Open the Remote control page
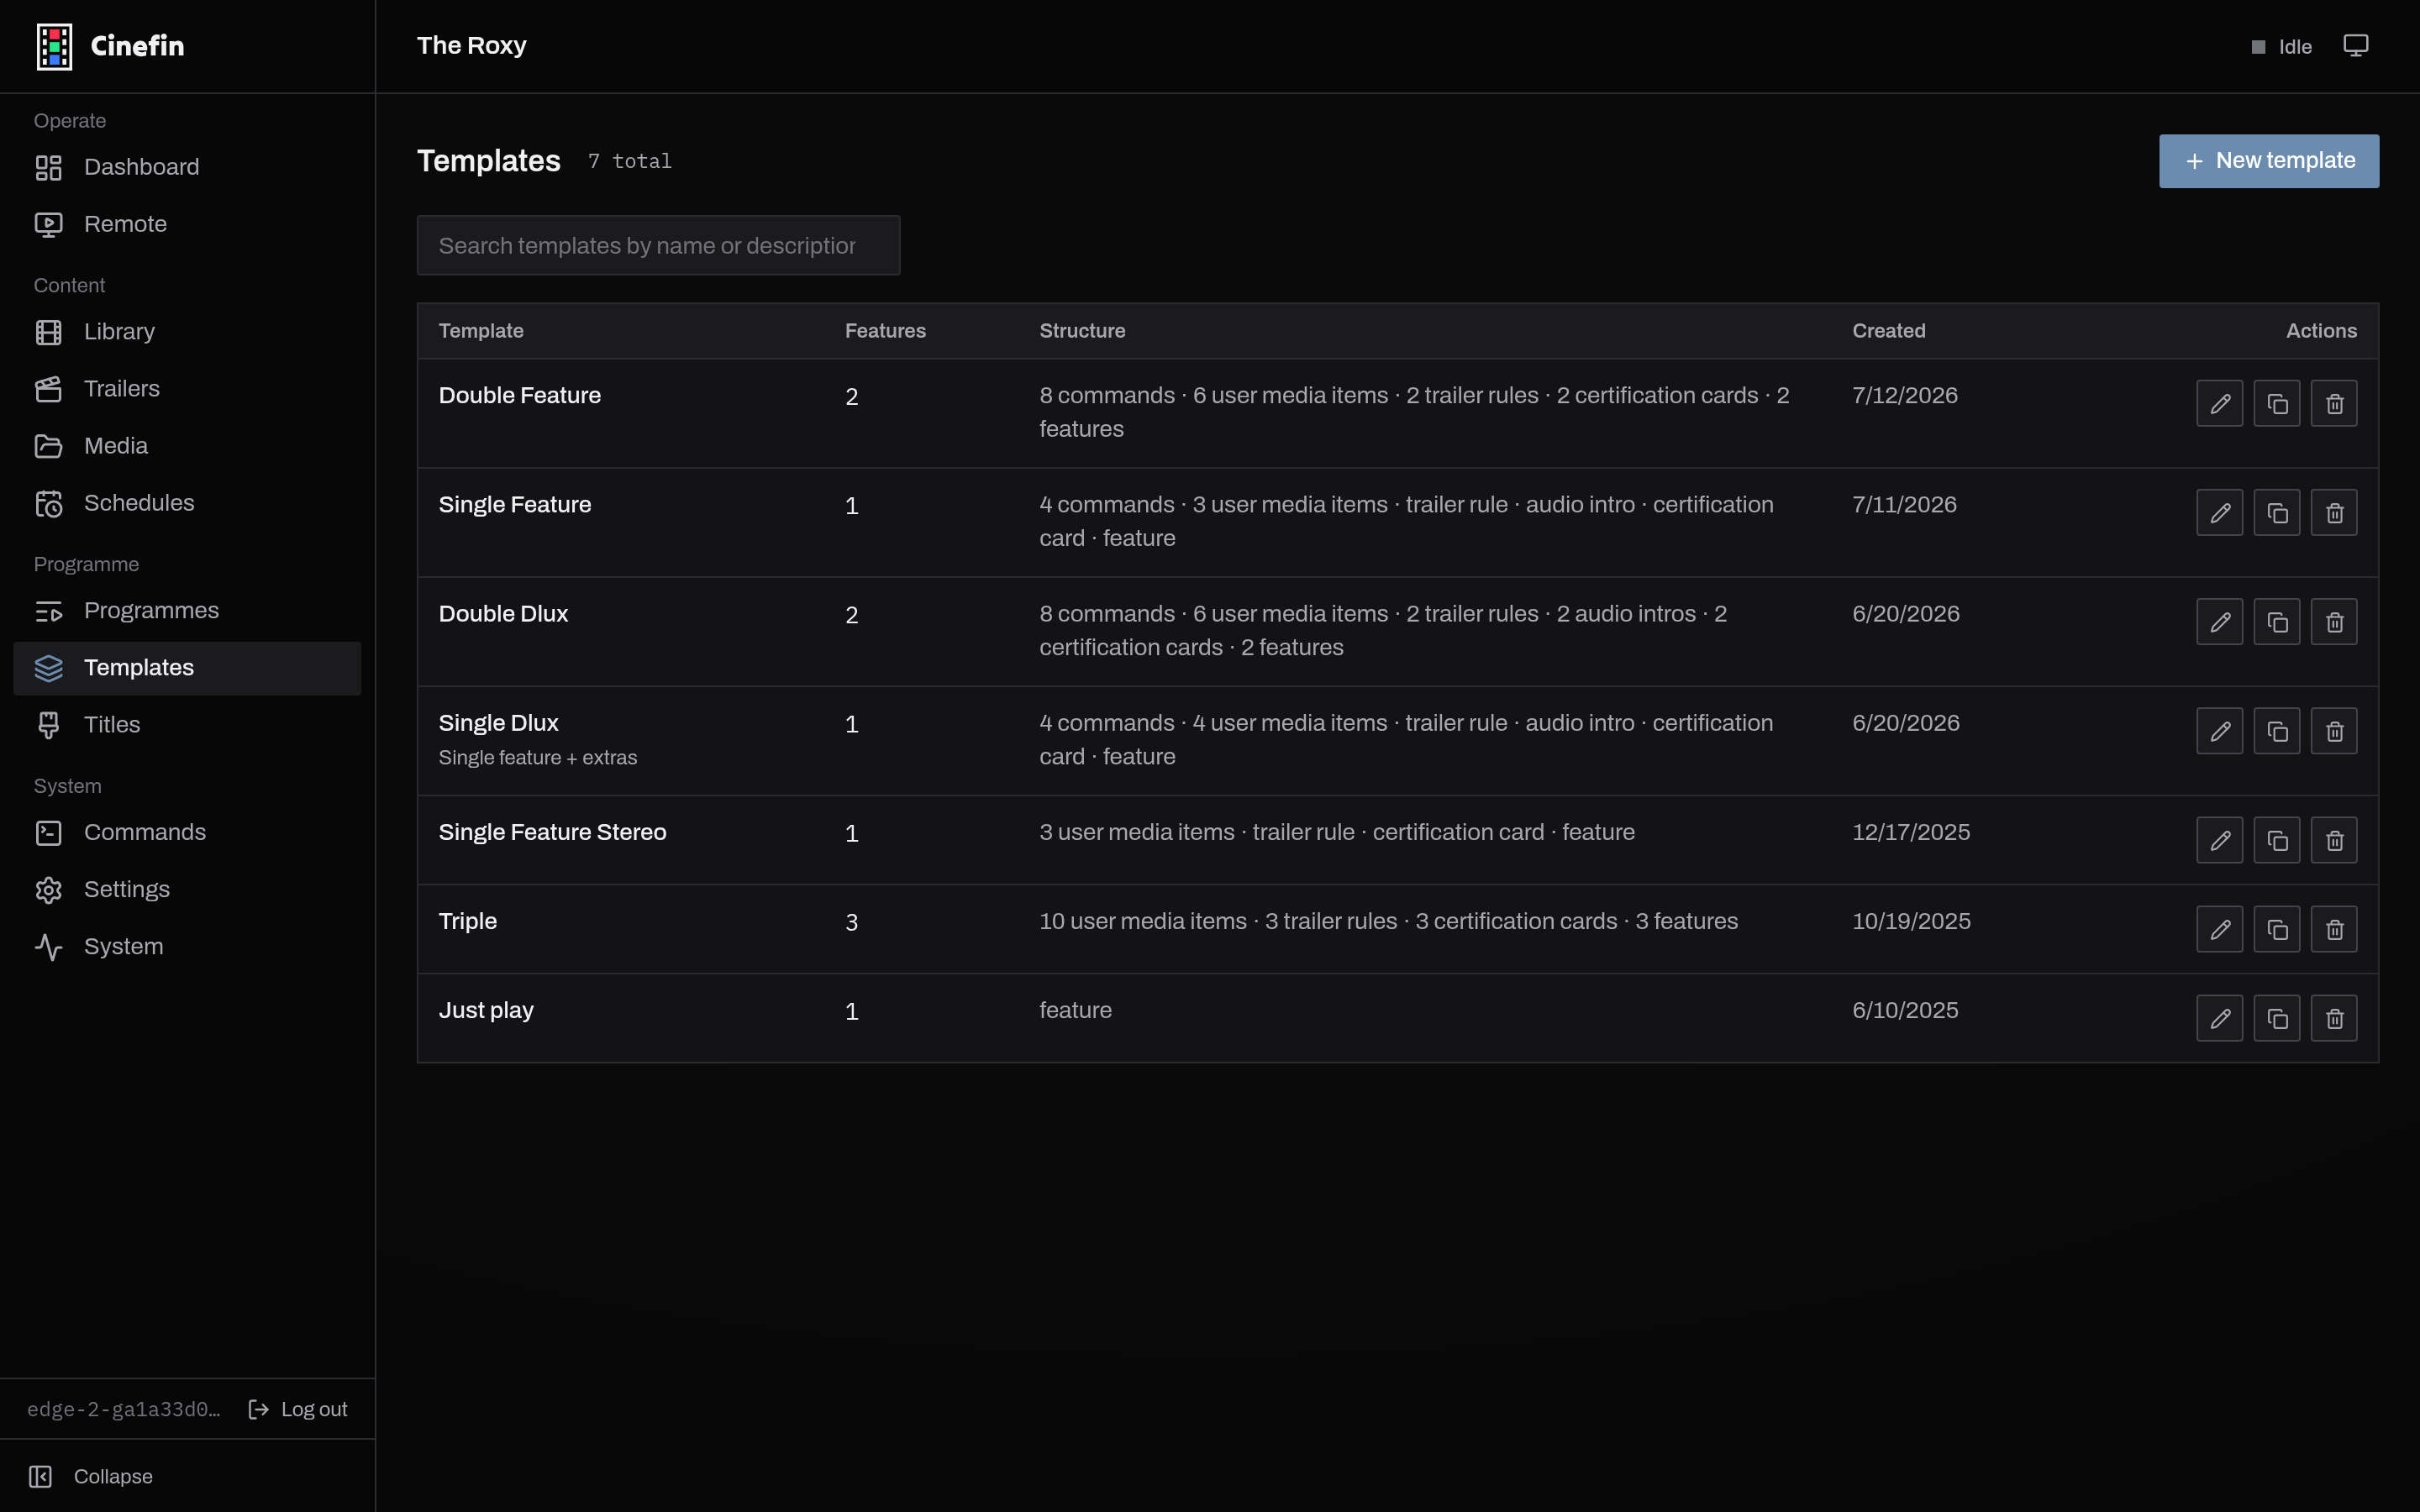 coord(187,224)
